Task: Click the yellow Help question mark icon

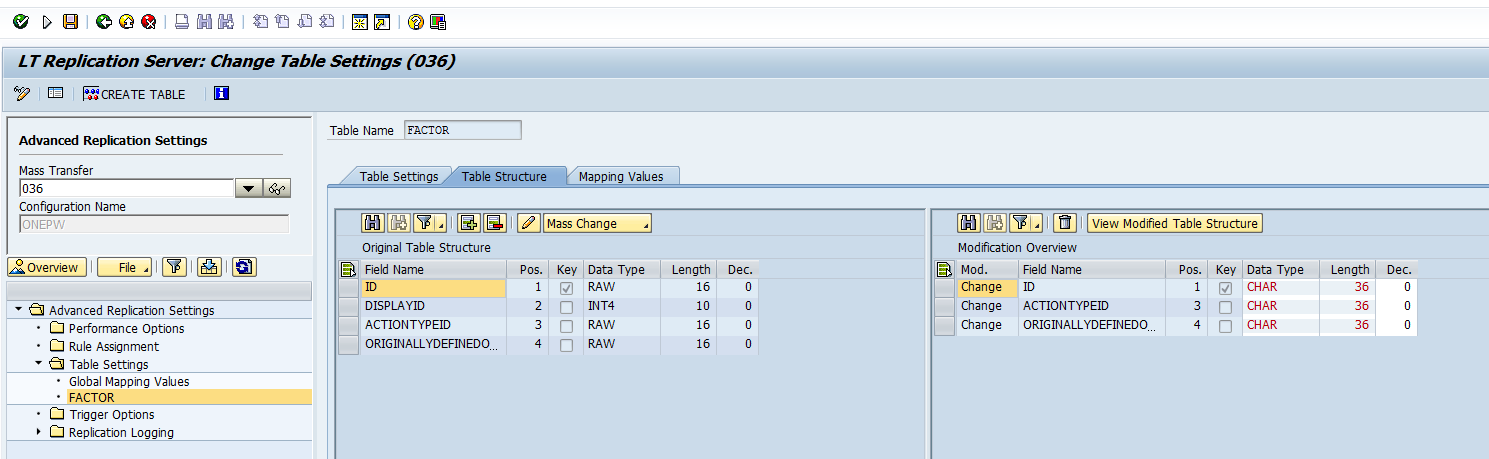Action: click(415, 21)
